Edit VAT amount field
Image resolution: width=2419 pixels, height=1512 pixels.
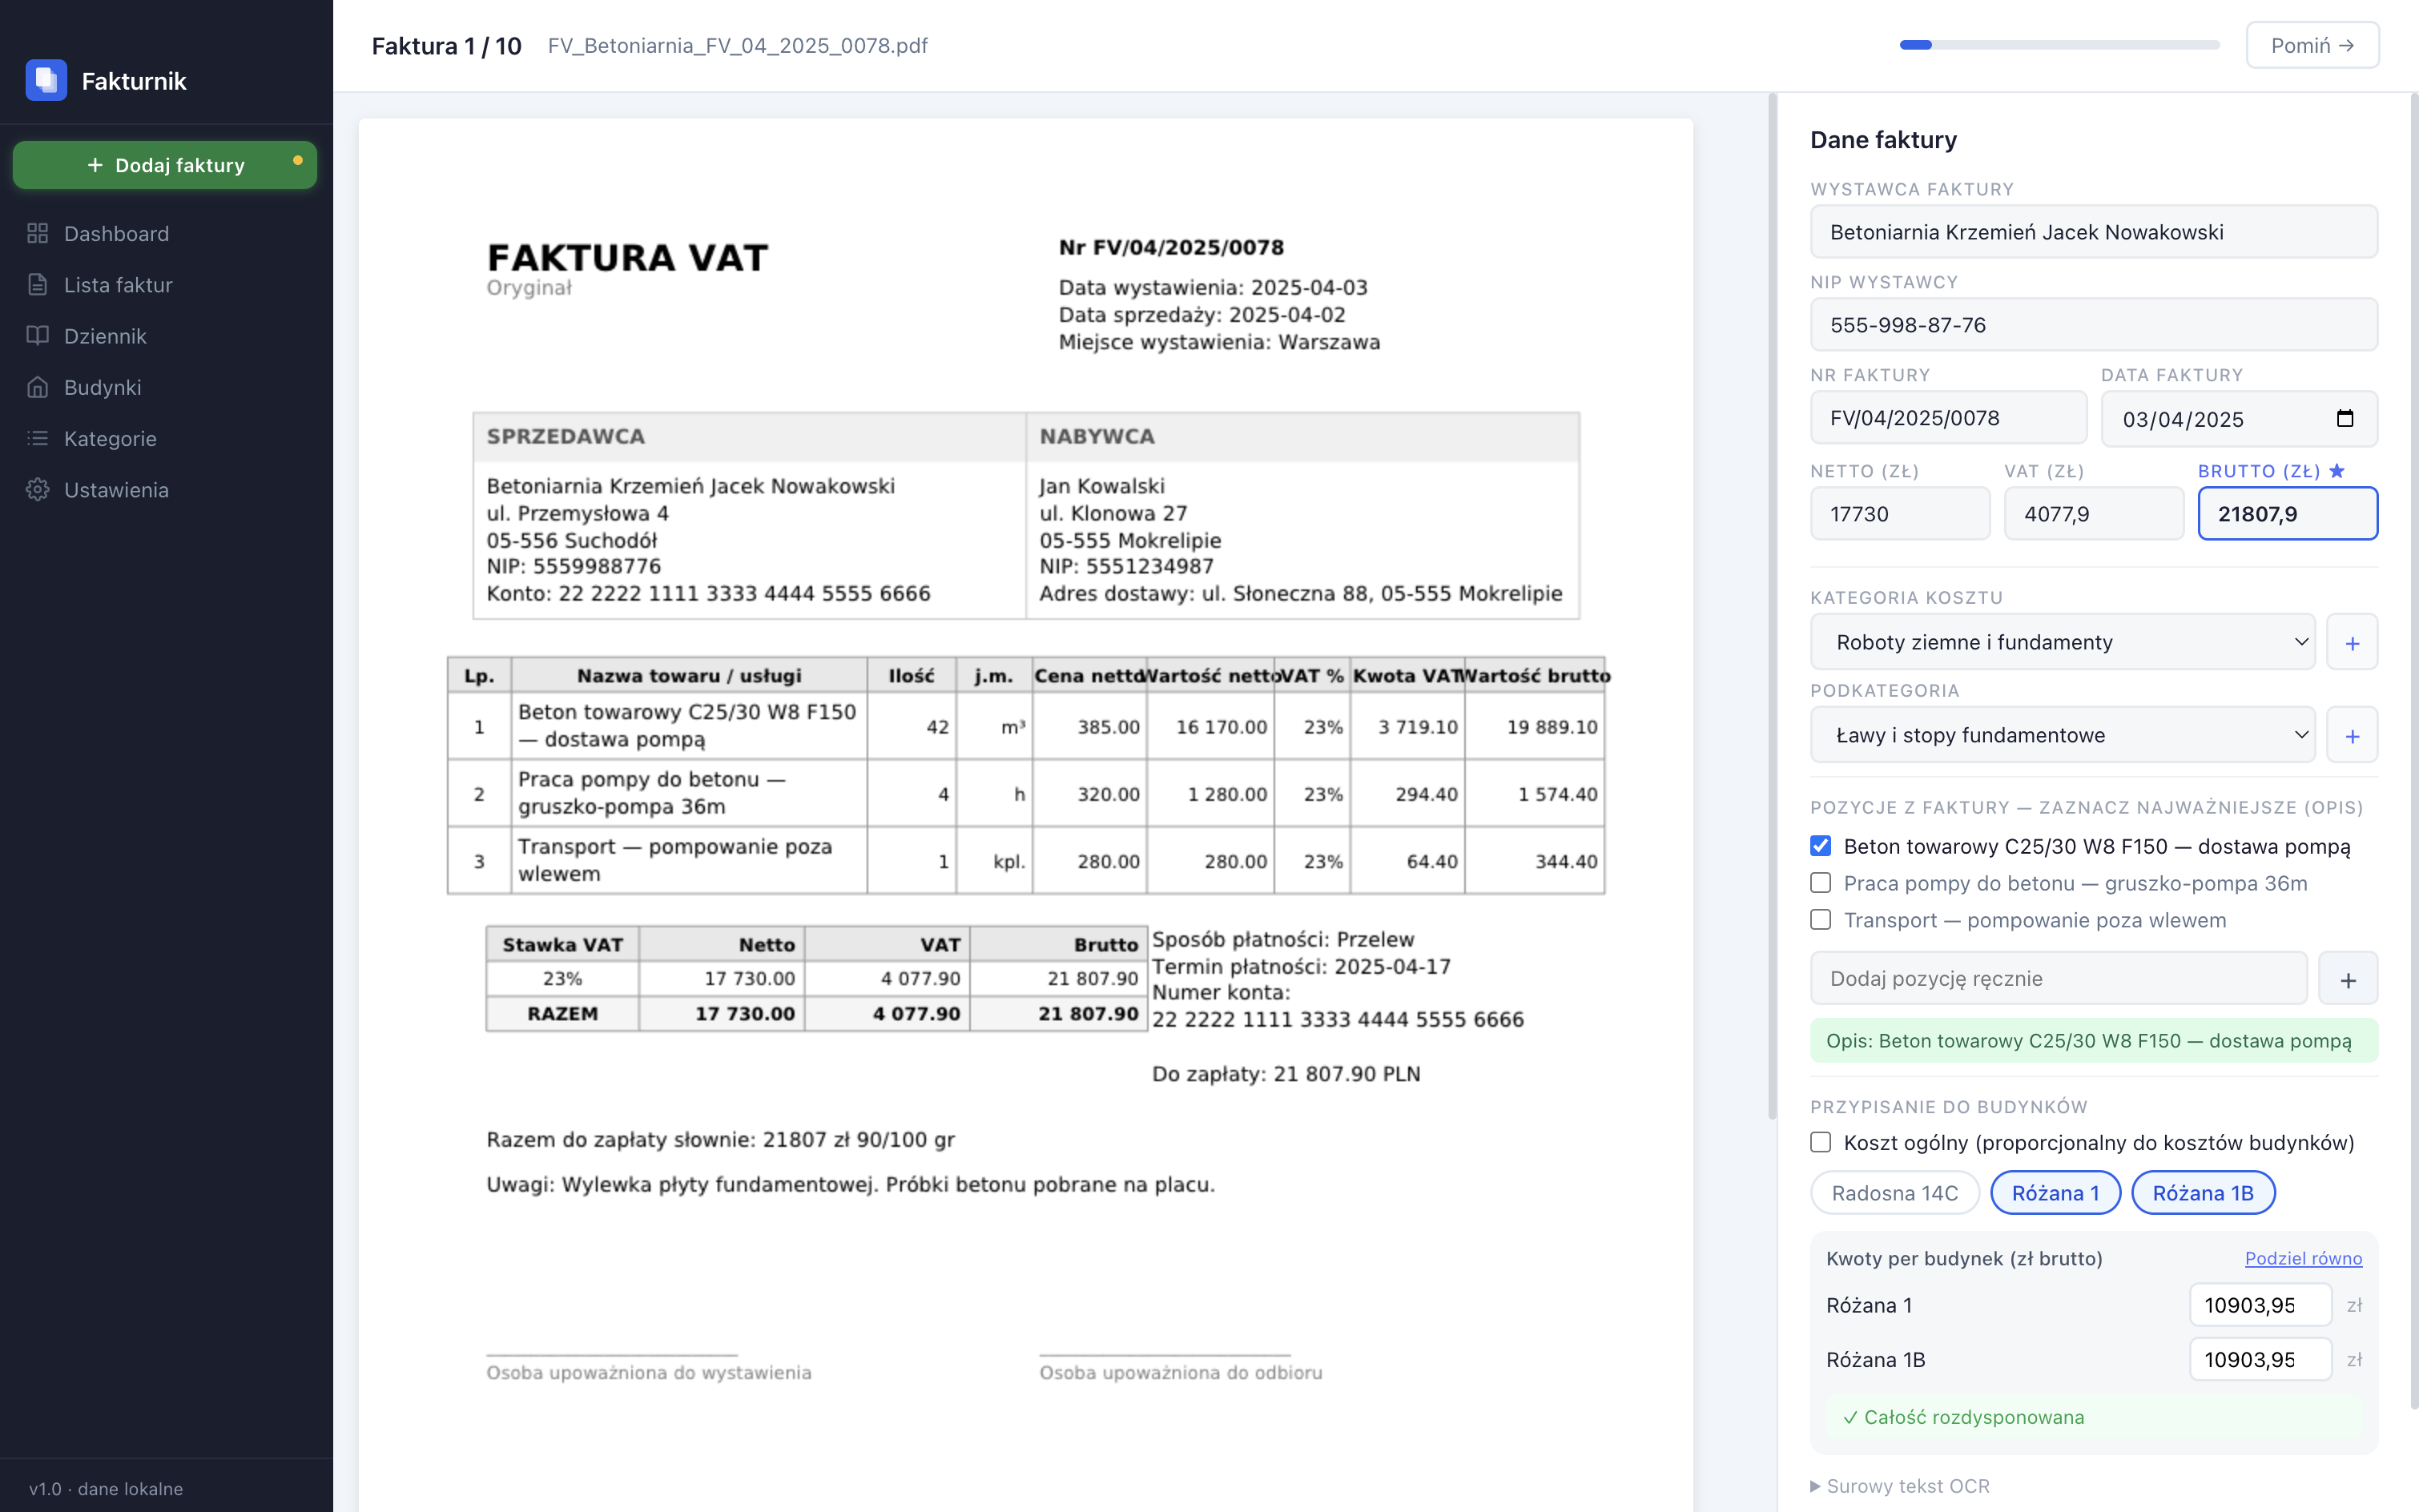point(2093,514)
